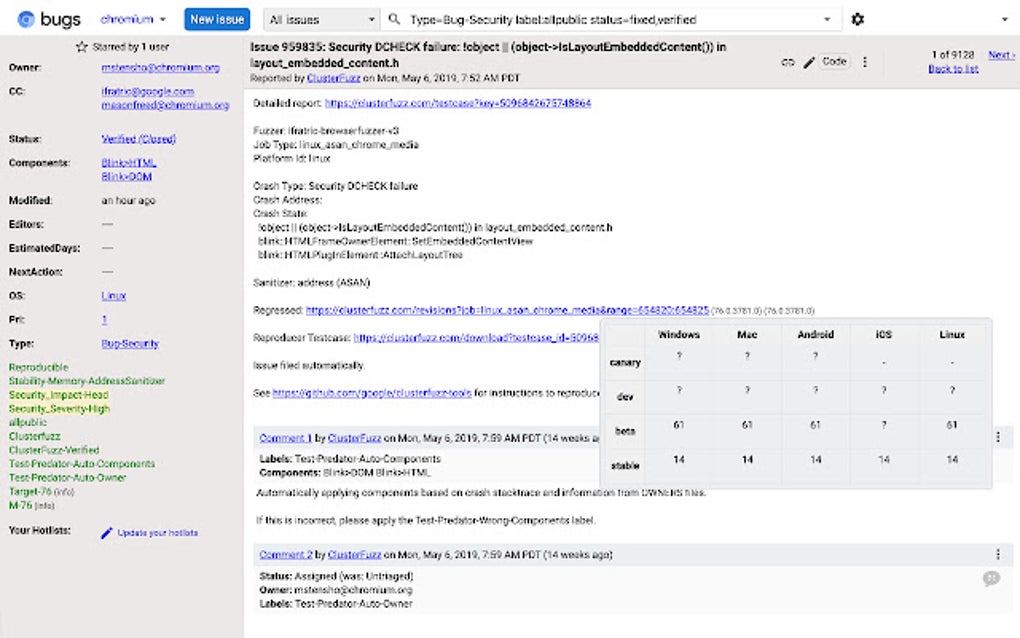Go to the Next issue link
Image resolution: width=1020 pixels, height=638 pixels.
click(x=1000, y=55)
